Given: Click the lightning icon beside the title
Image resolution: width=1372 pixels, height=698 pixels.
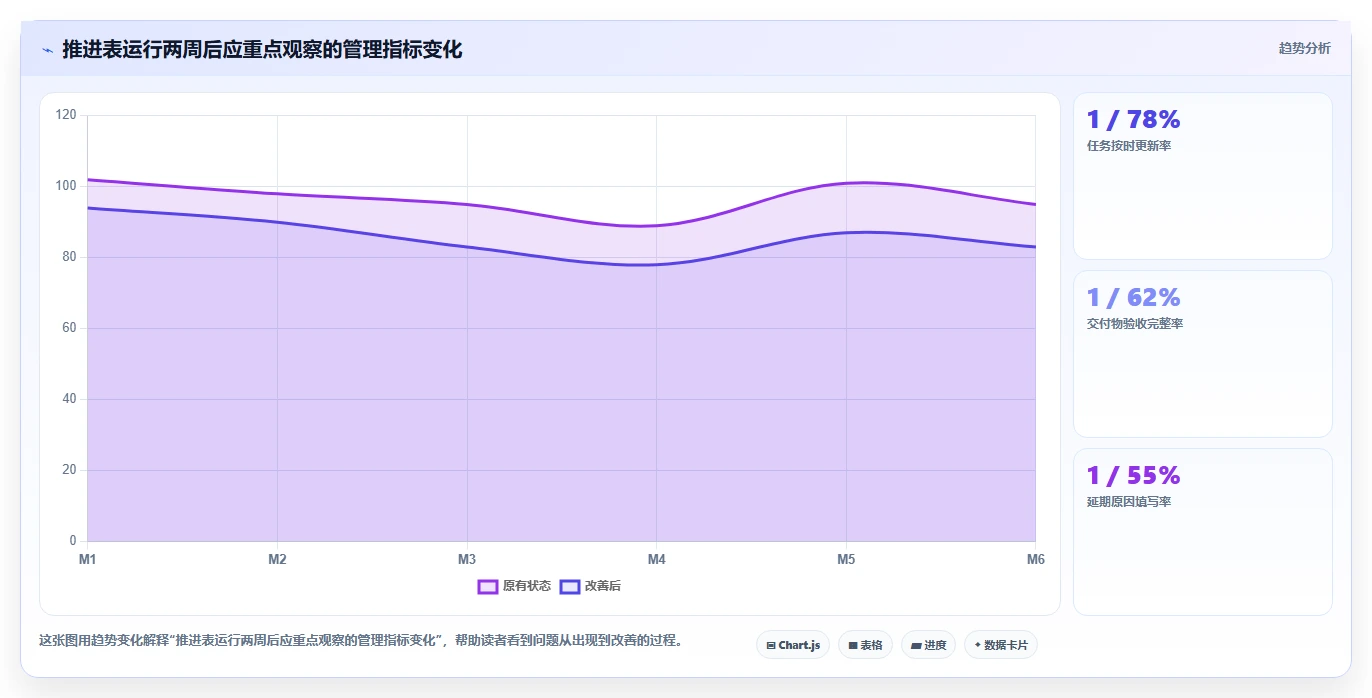Looking at the screenshot, I should (47, 50).
